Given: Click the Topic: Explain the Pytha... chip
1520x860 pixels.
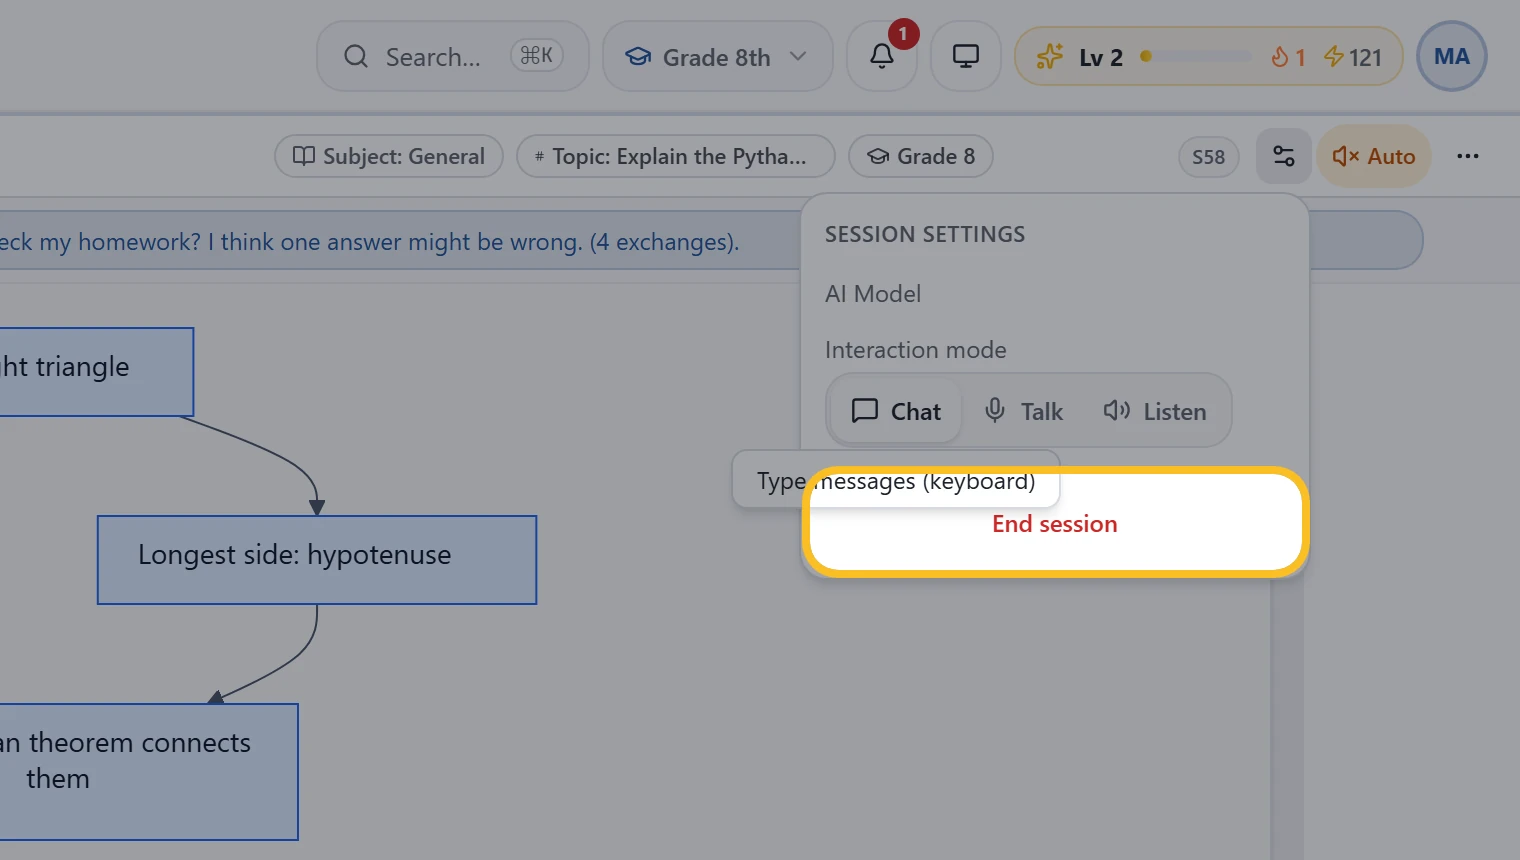Looking at the screenshot, I should (676, 156).
